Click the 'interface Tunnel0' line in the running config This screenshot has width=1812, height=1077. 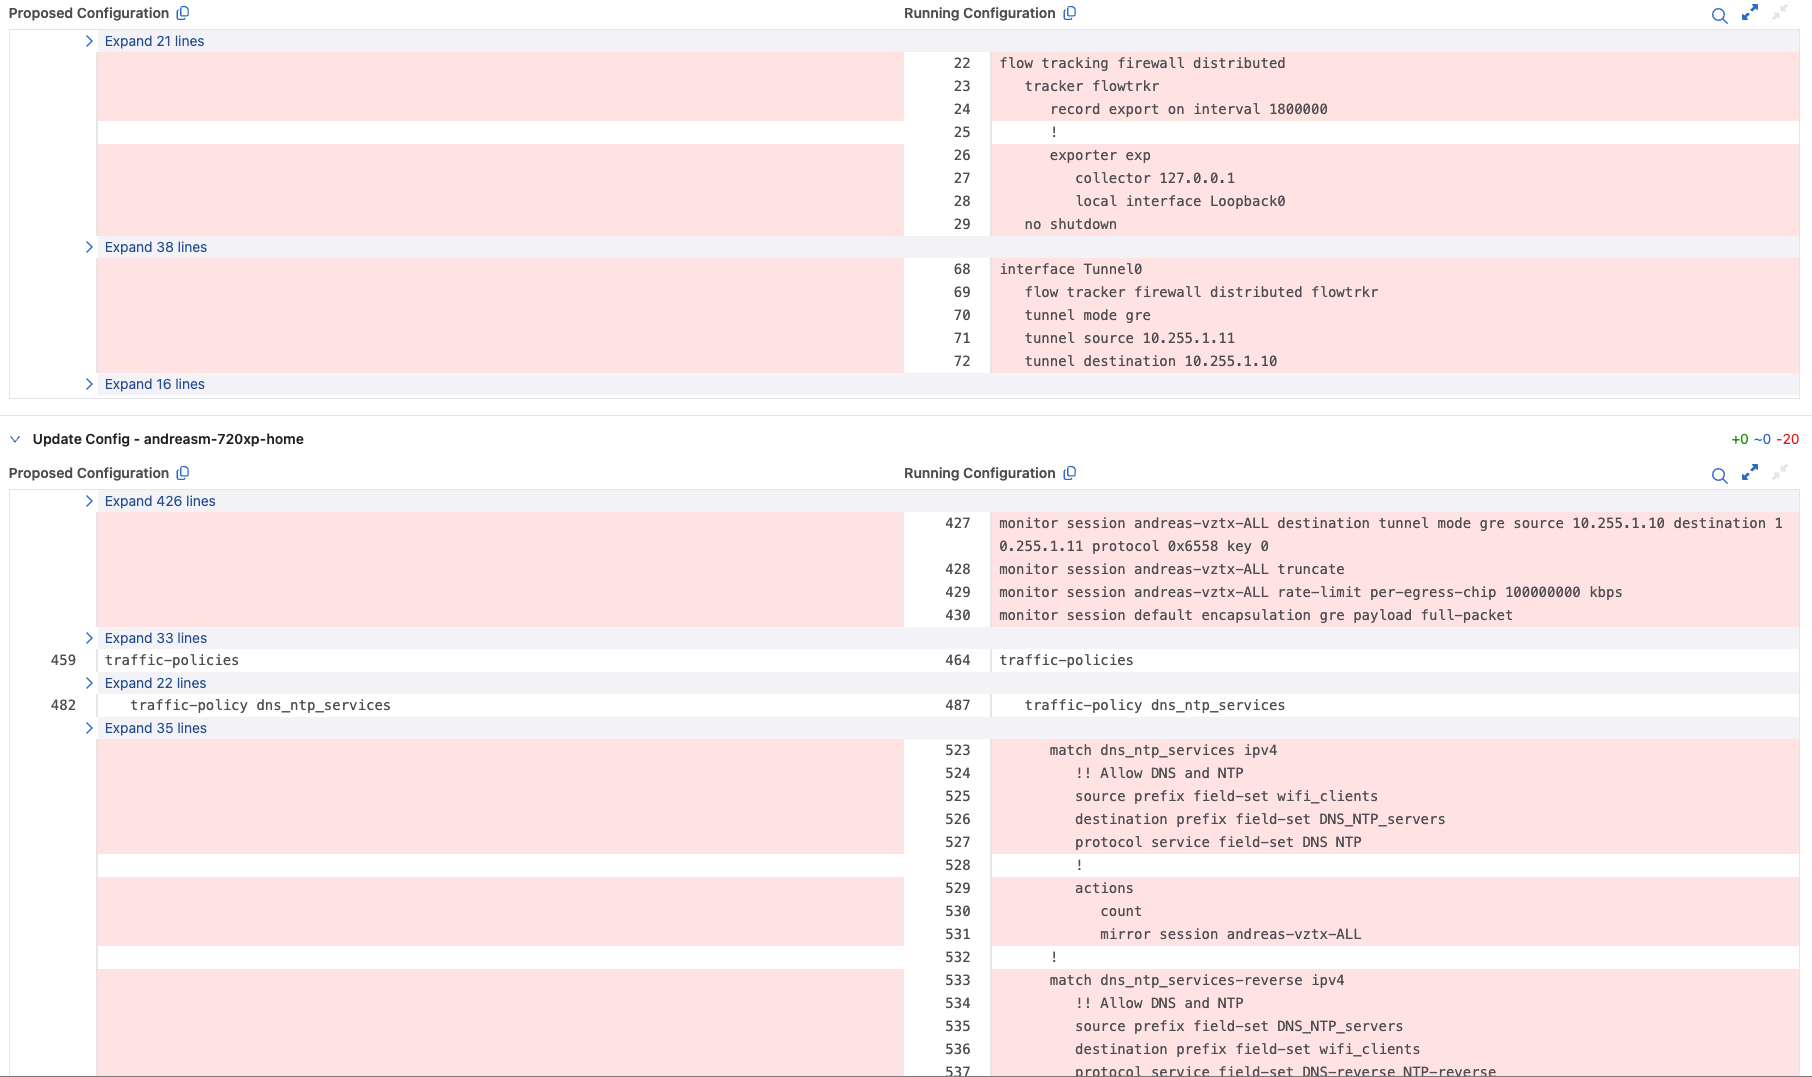(1070, 269)
